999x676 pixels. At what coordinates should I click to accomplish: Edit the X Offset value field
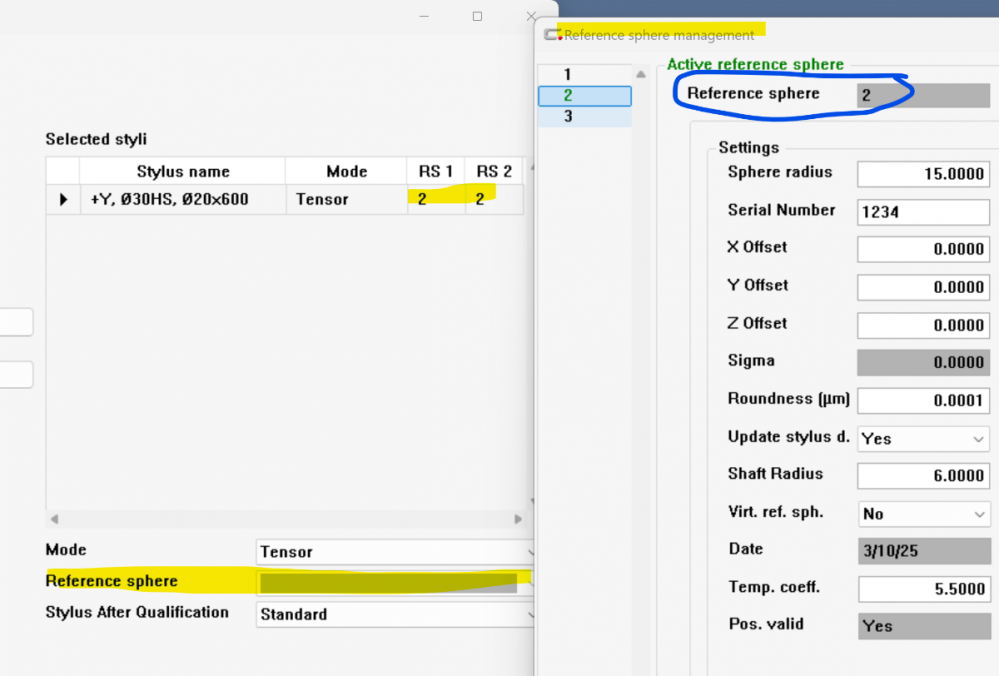[x=923, y=249]
